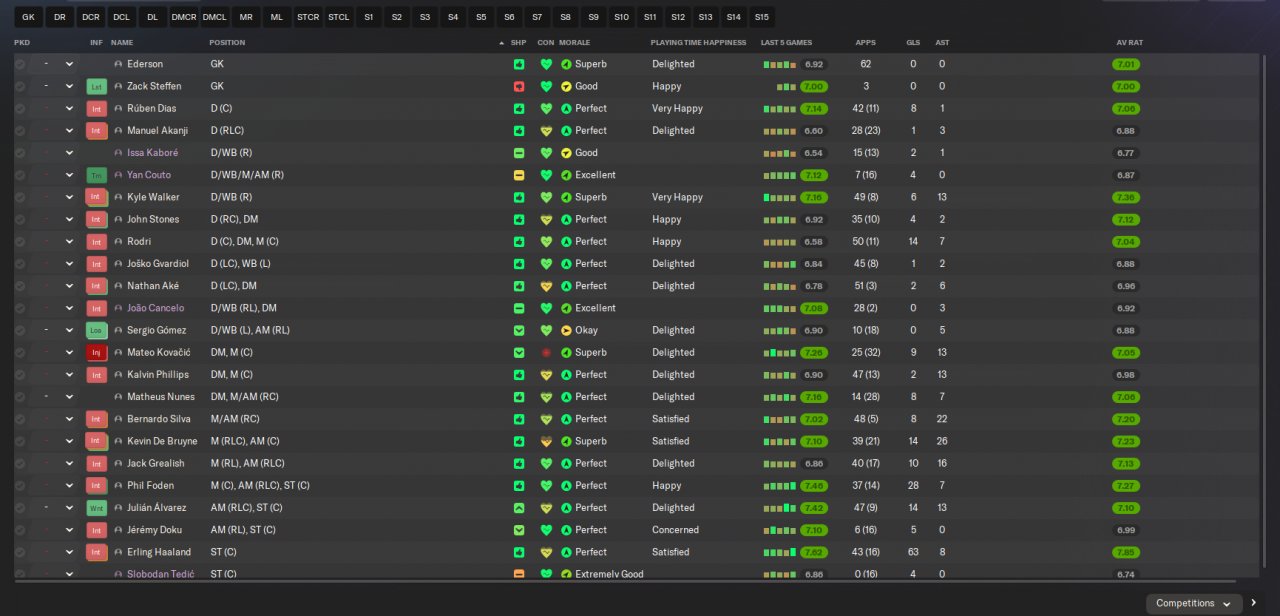Tick the picked circle for Phil Foden
This screenshot has height=616, width=1280.
pos(20,486)
